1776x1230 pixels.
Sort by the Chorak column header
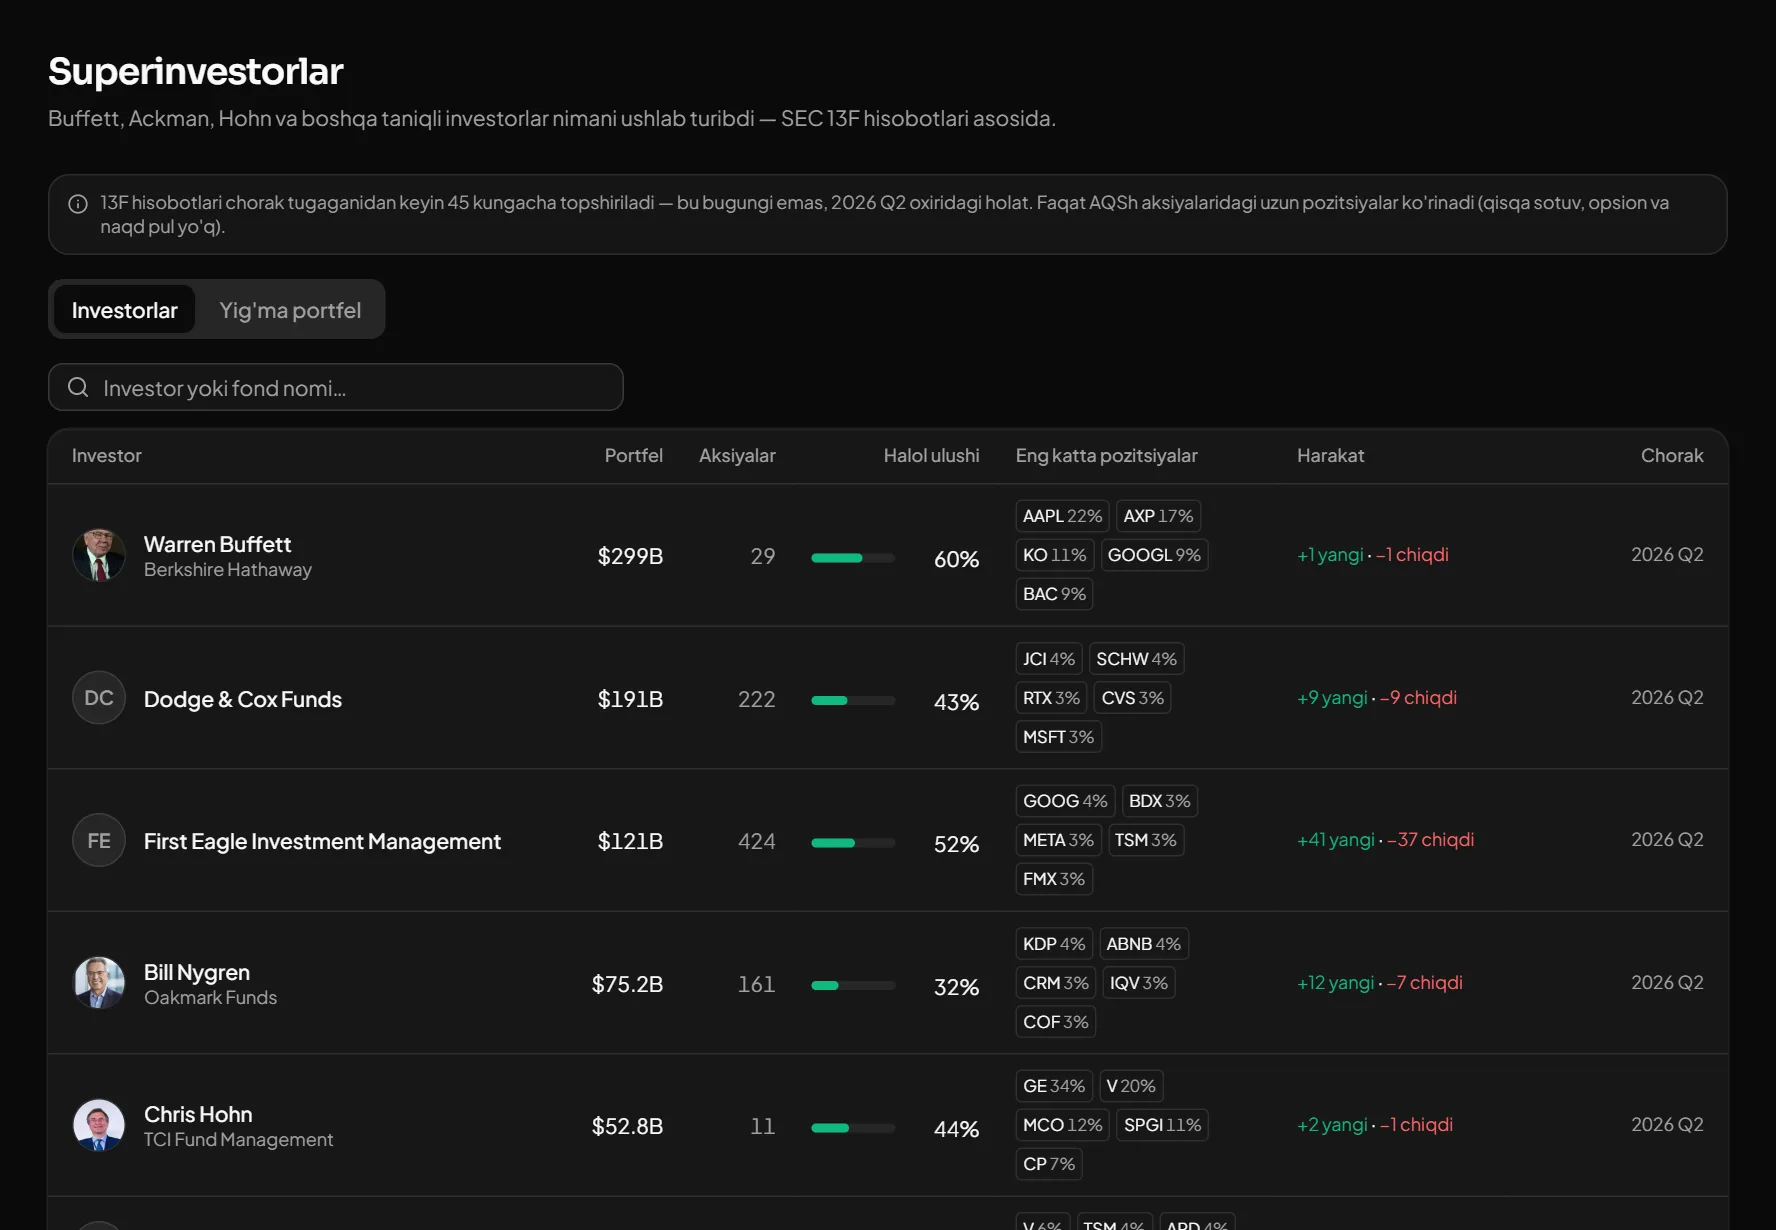[1672, 456]
